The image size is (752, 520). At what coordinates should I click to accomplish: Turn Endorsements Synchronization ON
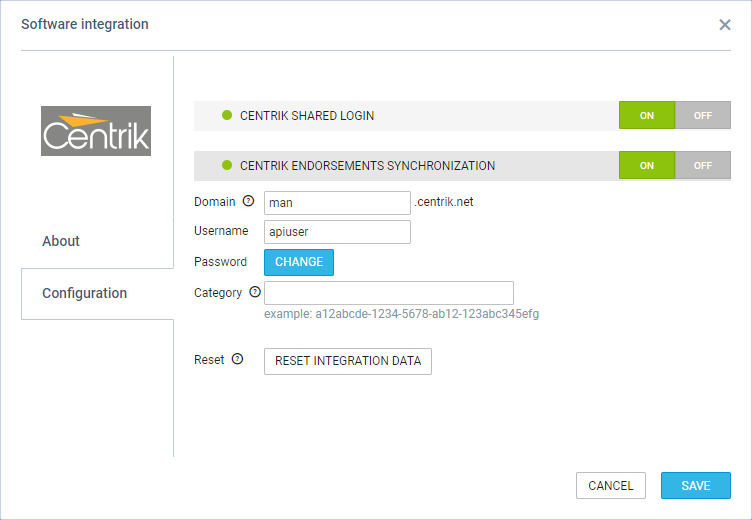[x=646, y=165]
